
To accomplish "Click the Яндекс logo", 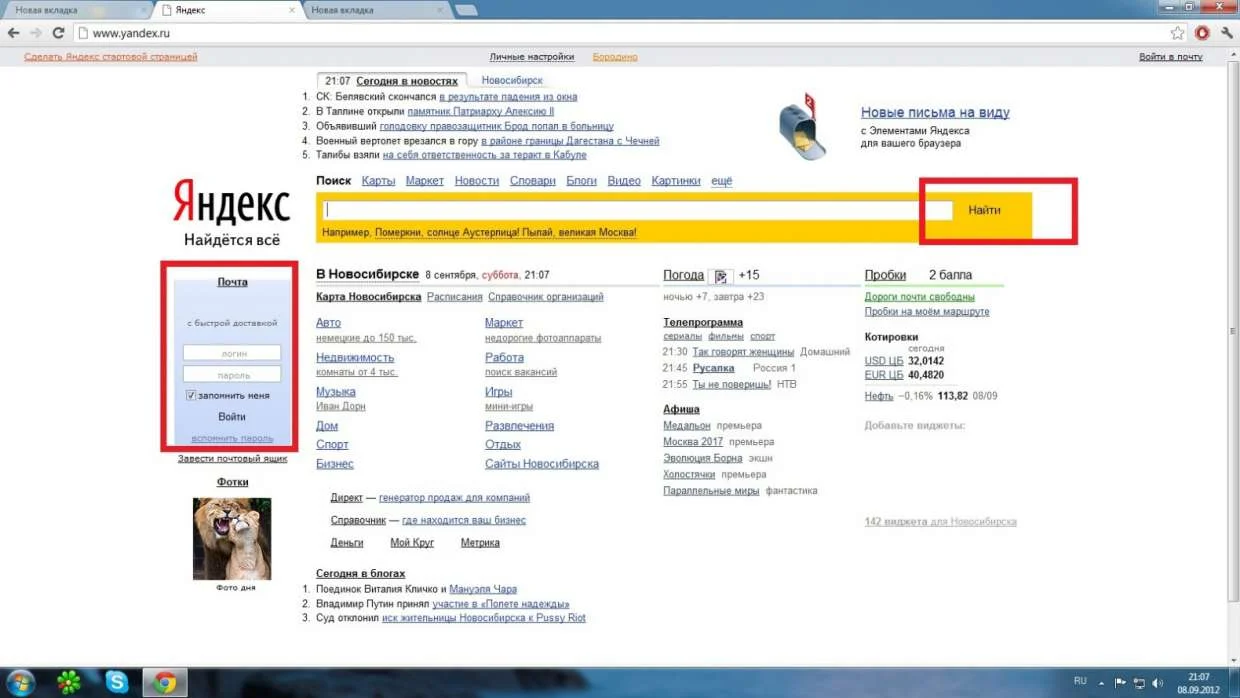I will 231,202.
